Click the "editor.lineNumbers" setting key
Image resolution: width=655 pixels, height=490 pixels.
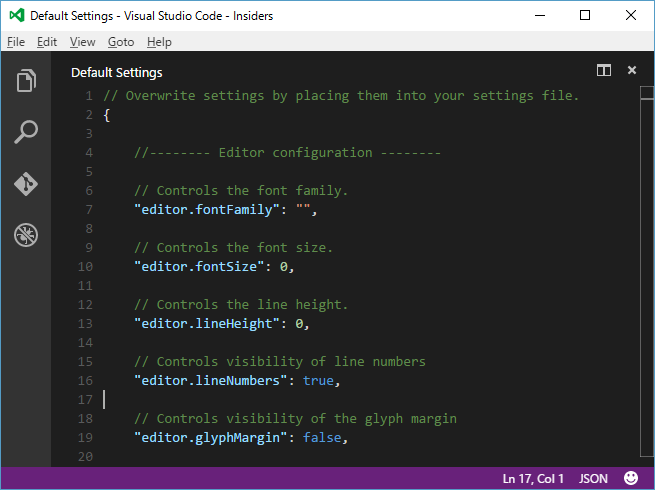(210, 381)
